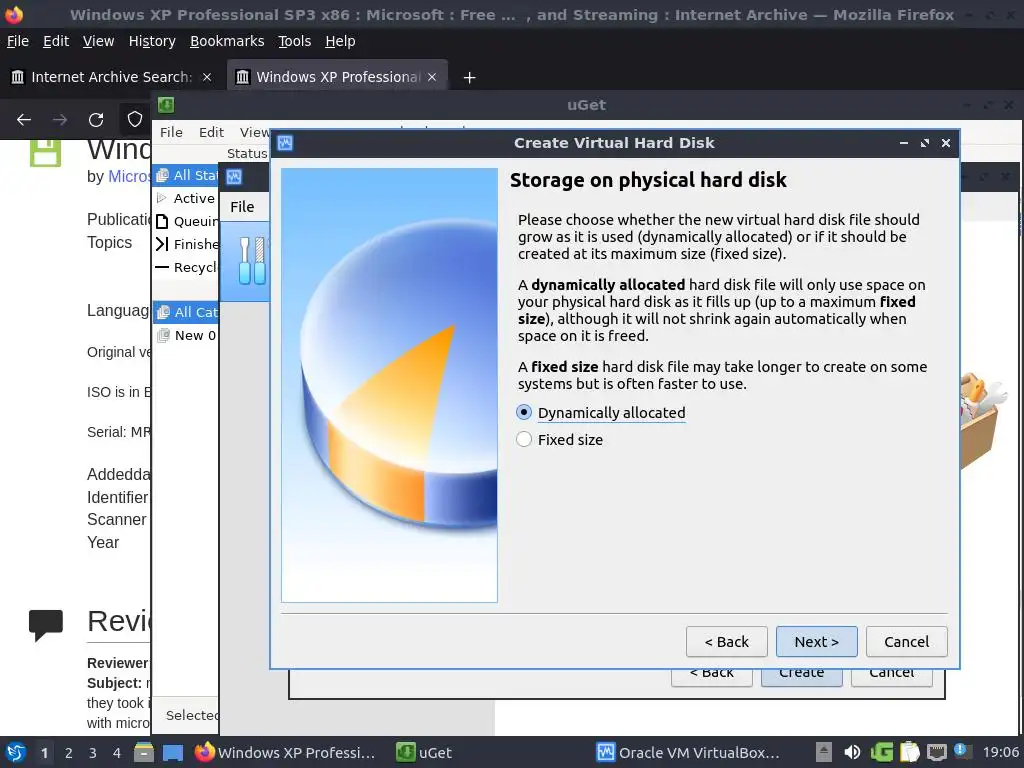Open Firefox History menu
This screenshot has width=1024, height=768.
tap(152, 41)
